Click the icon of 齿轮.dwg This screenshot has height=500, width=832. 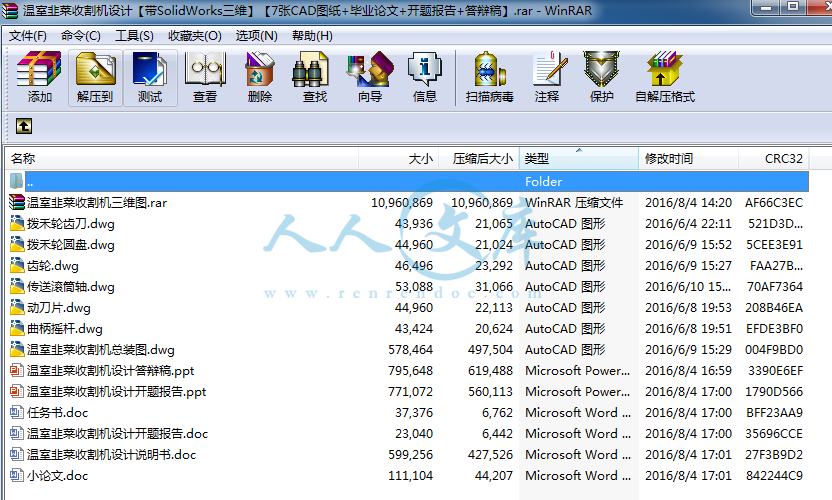(16, 265)
